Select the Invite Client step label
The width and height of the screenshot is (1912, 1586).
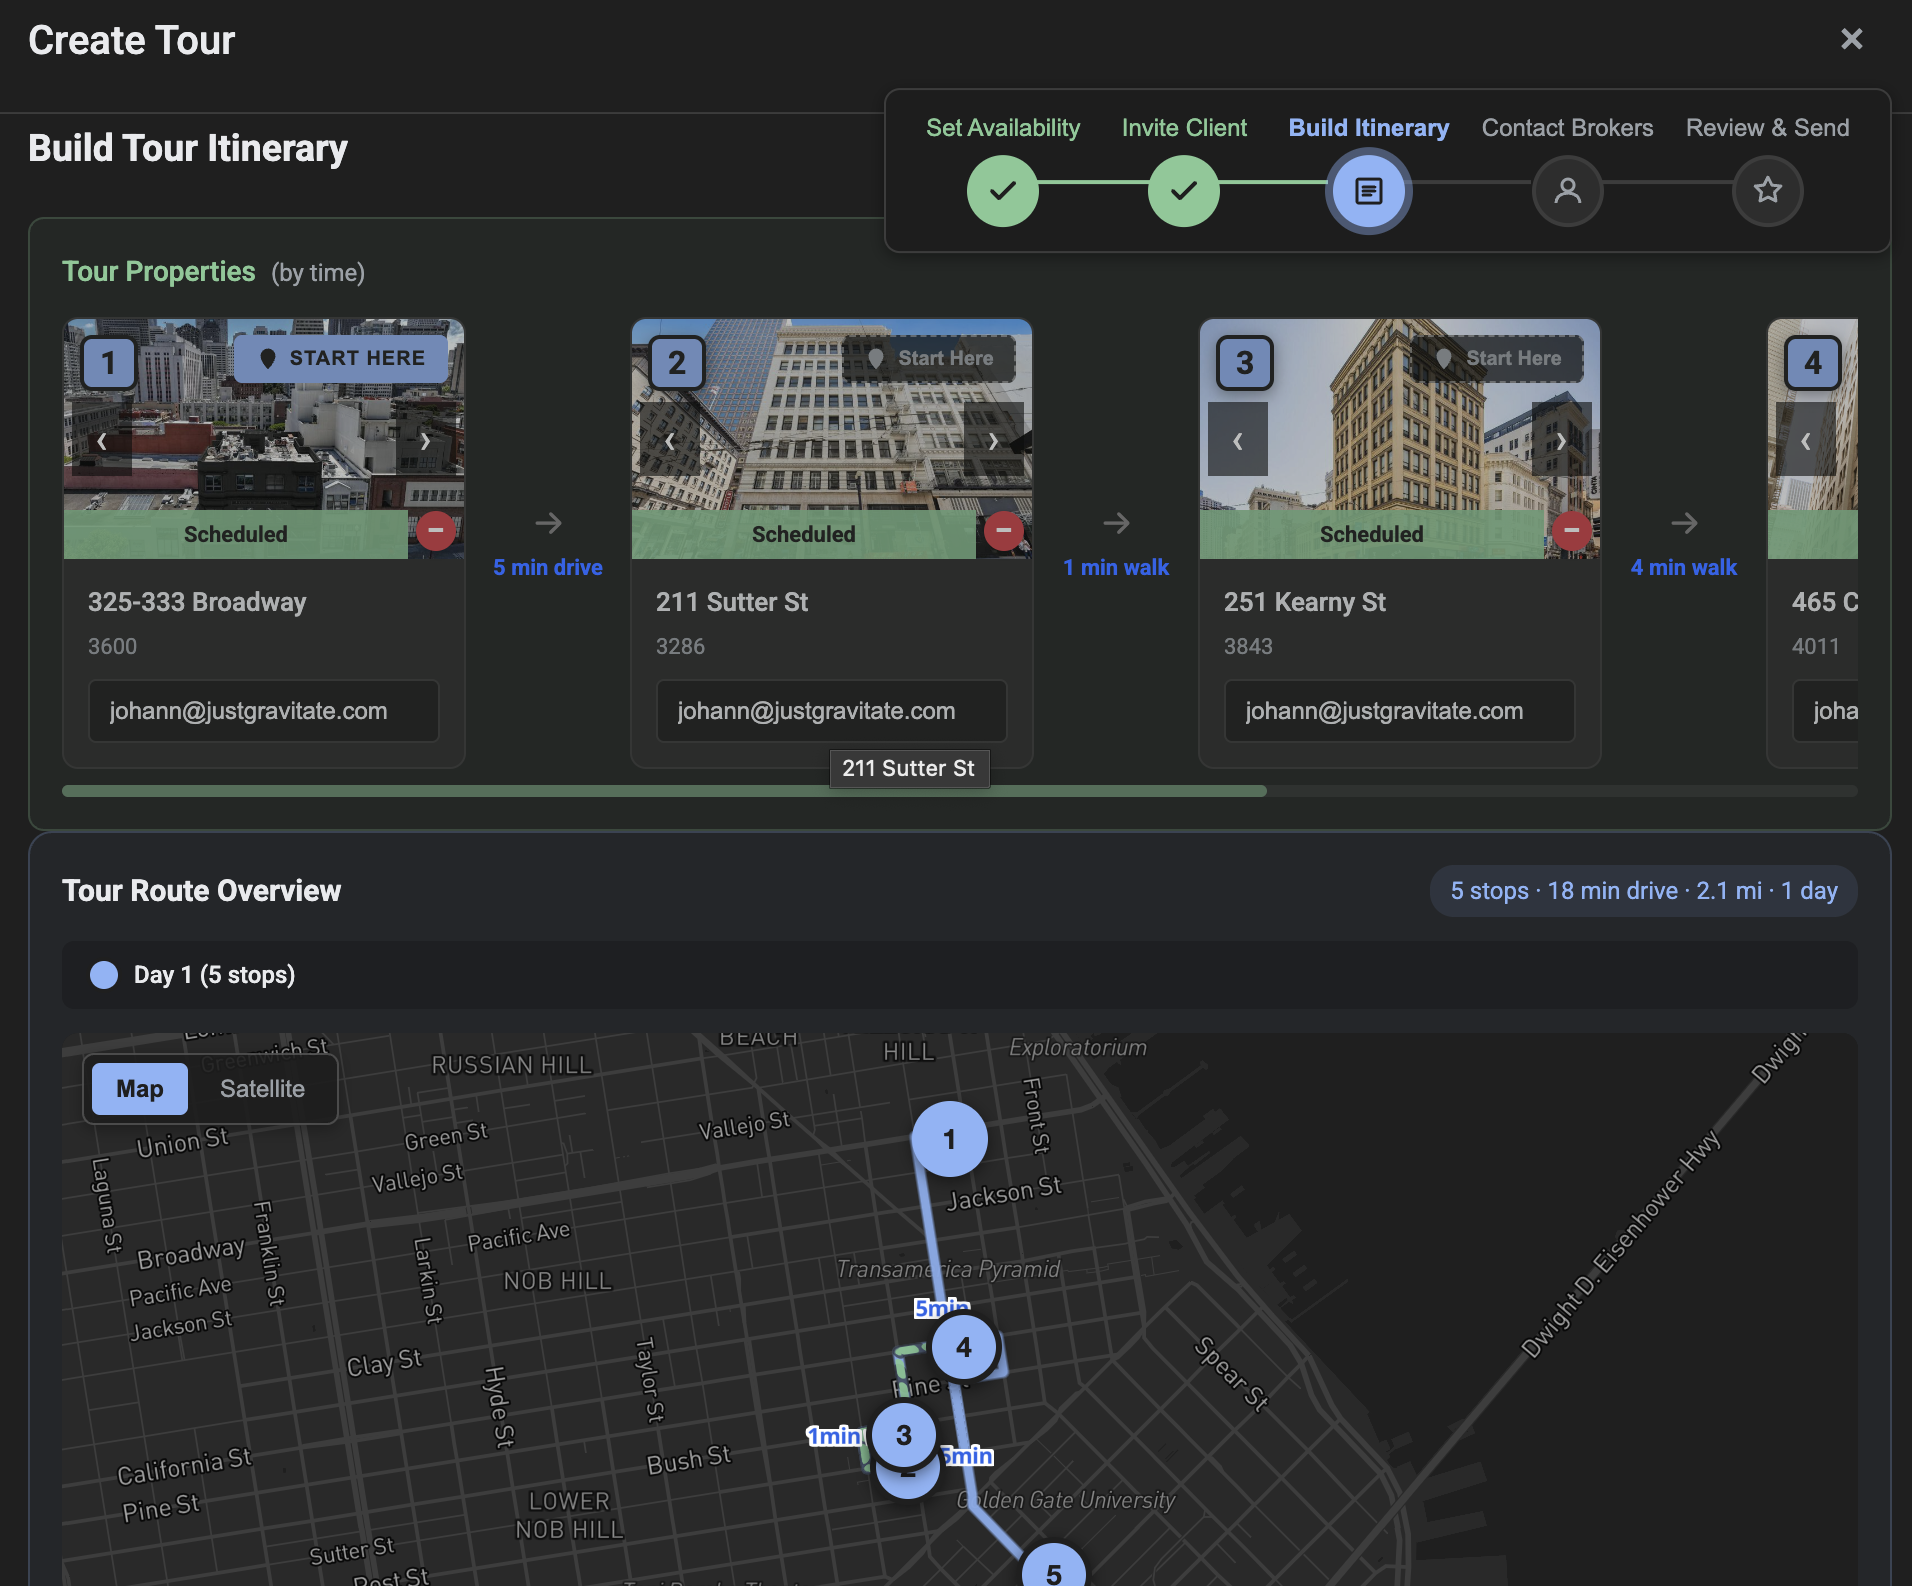(1184, 127)
